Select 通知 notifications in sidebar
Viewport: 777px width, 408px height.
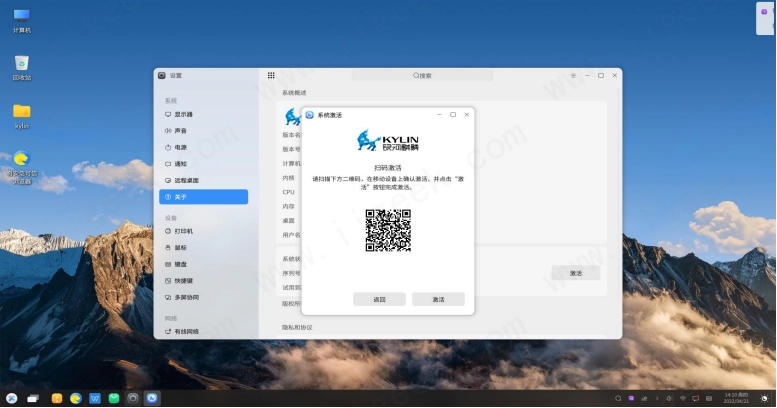(180, 164)
